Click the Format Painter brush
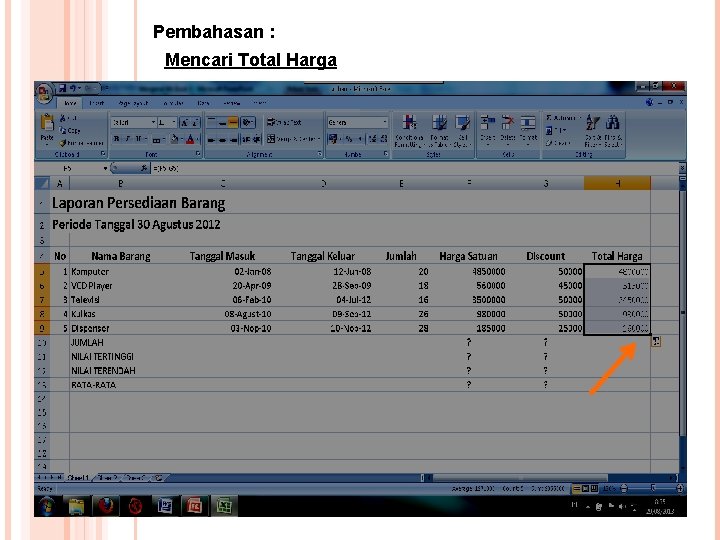720x540 pixels. pos(63,143)
